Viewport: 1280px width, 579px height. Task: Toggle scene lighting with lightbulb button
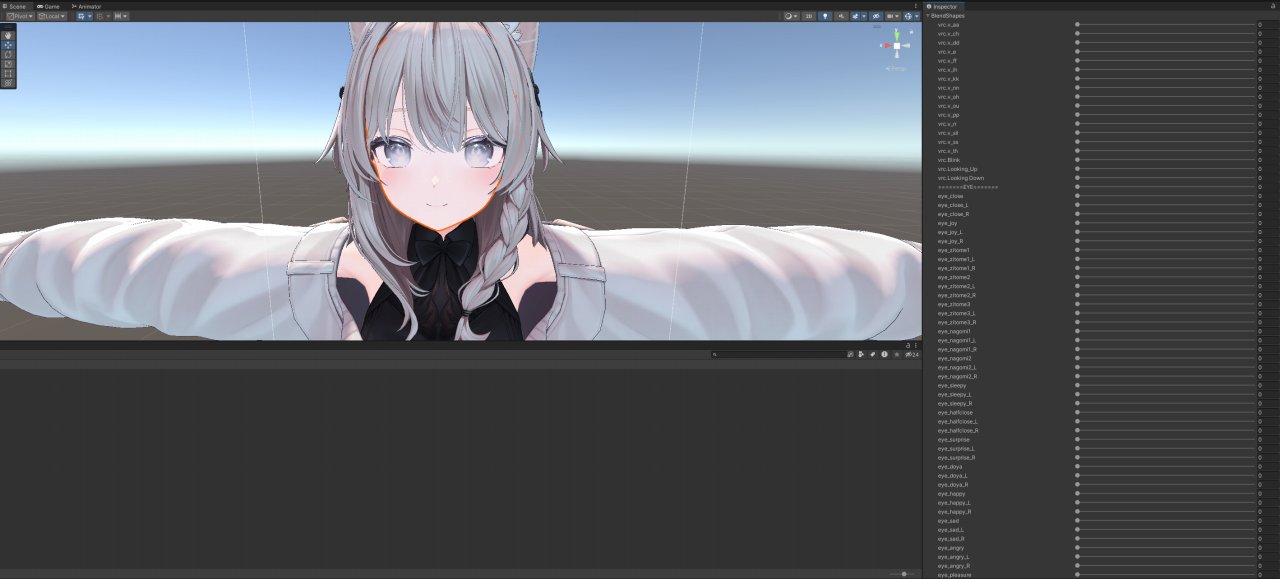[x=825, y=16]
